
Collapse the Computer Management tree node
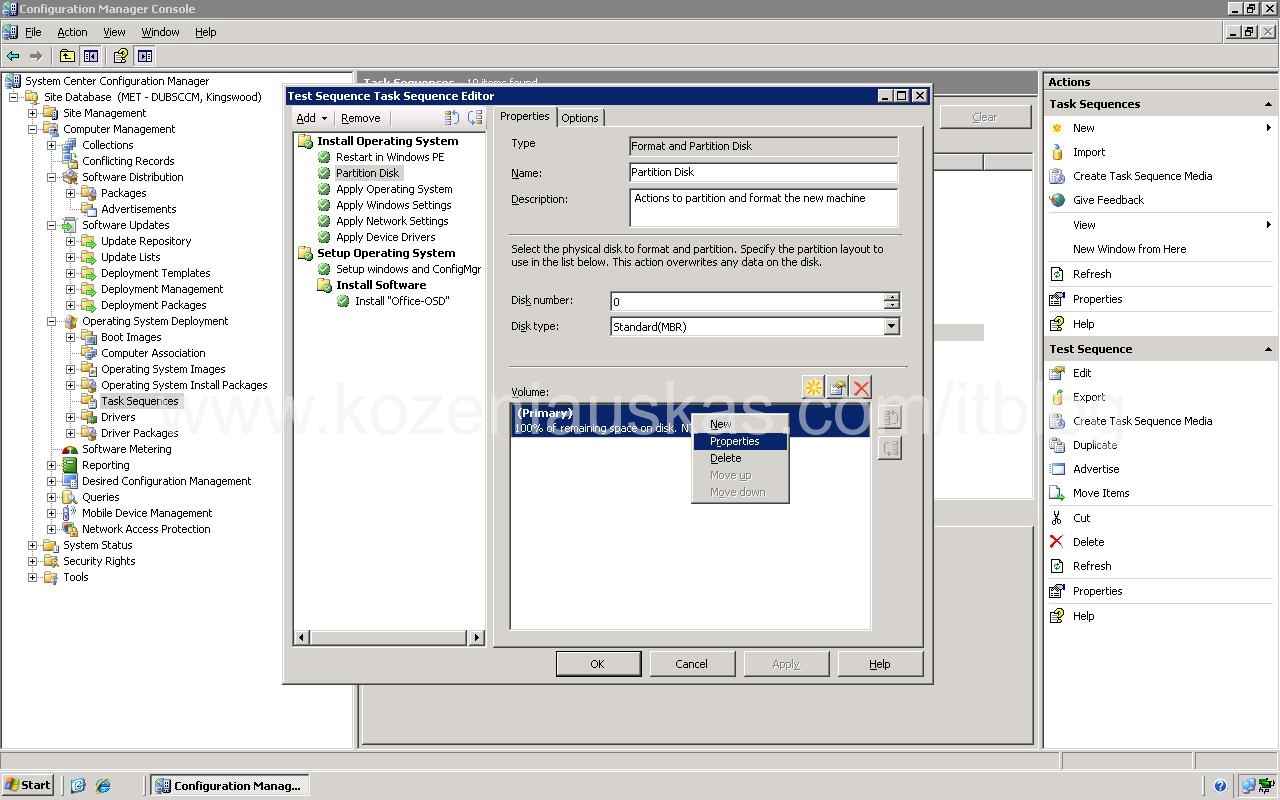[x=32, y=129]
